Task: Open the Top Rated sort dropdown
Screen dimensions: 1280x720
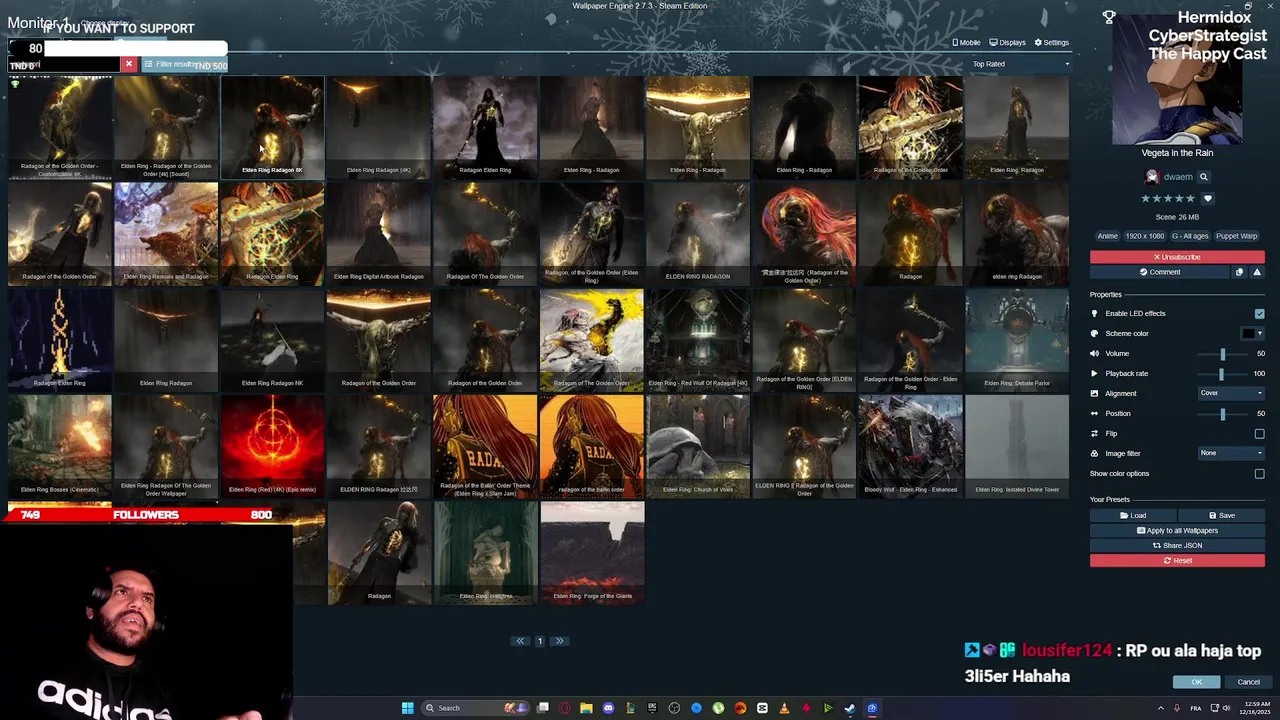Action: click(x=1020, y=64)
